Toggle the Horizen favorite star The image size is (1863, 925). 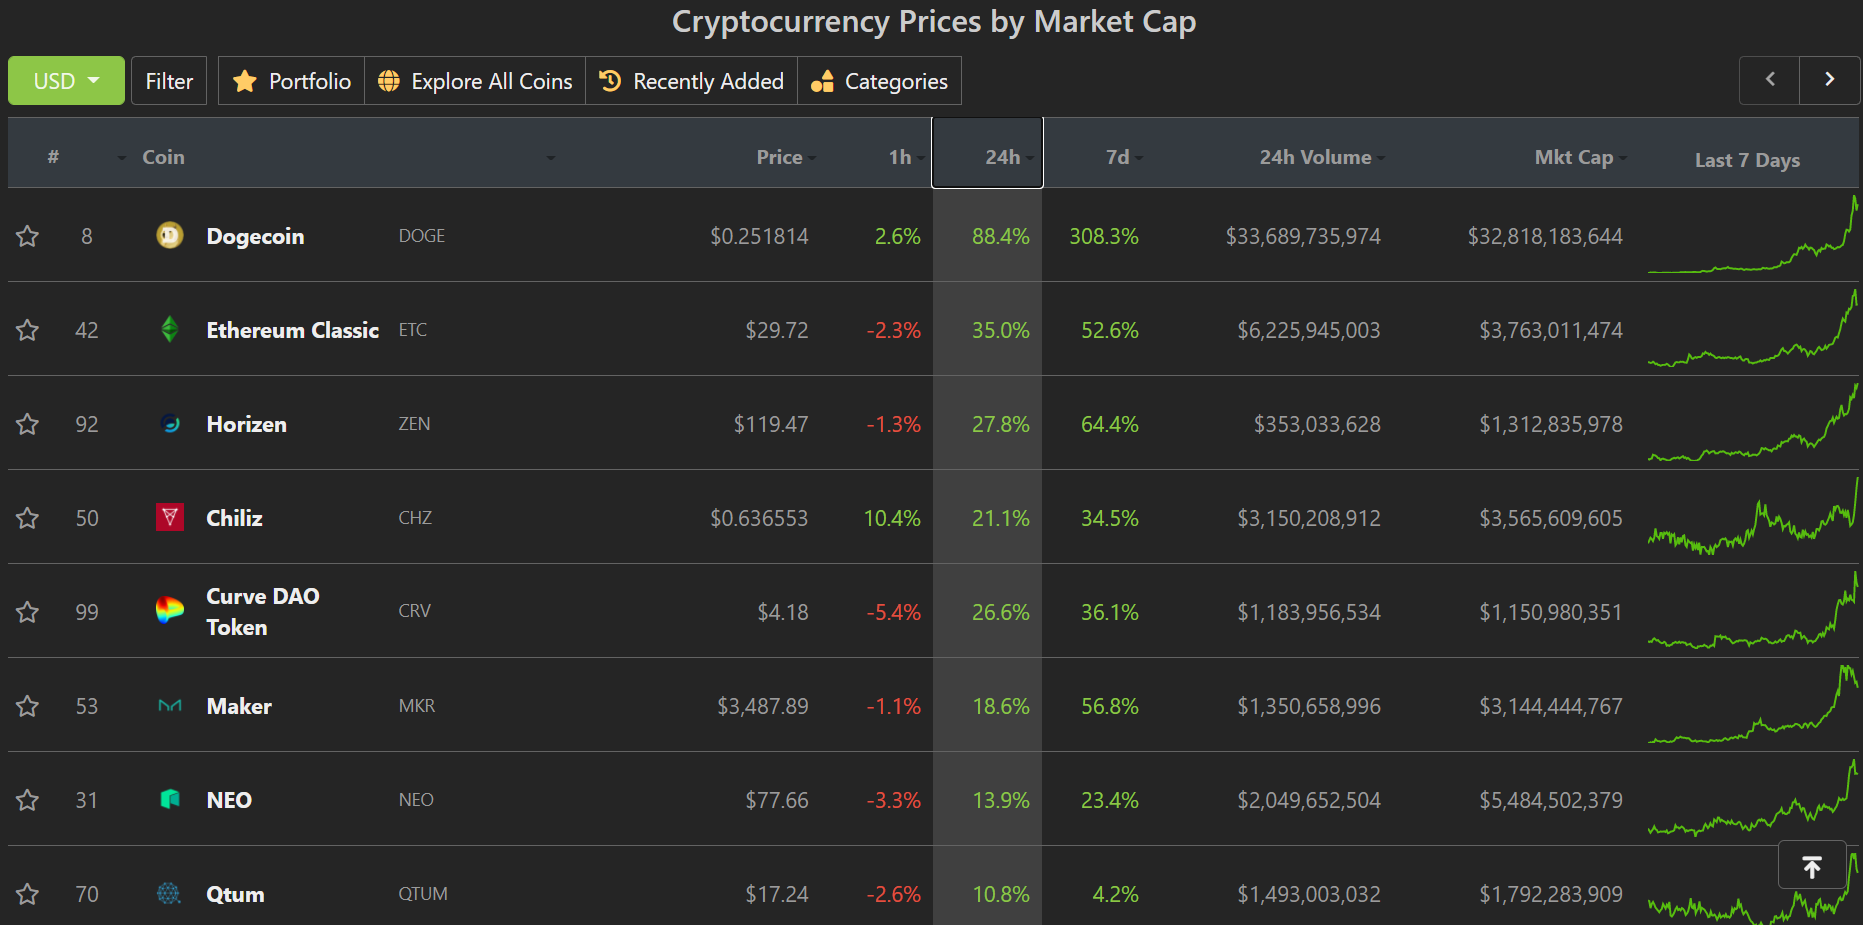27,424
